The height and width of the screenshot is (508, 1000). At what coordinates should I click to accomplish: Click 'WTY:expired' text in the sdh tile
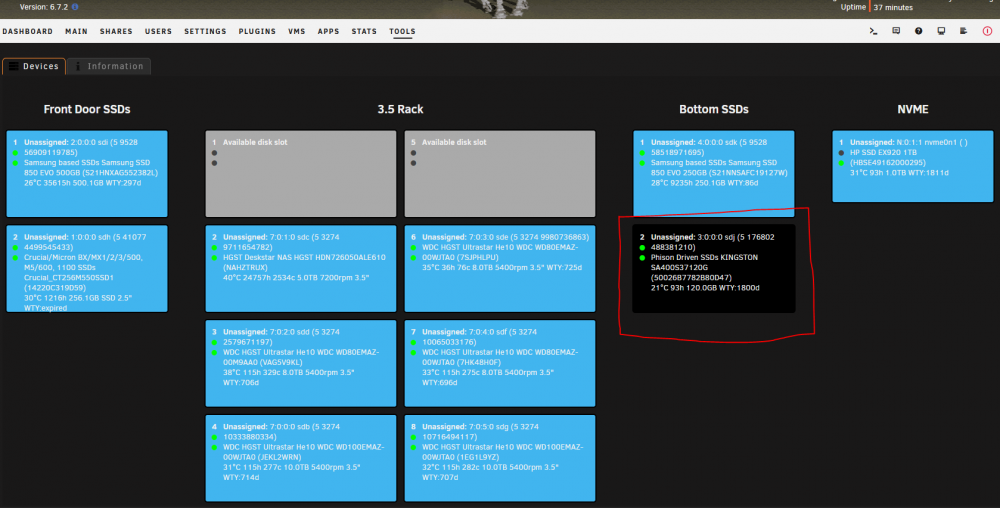tap(45, 308)
